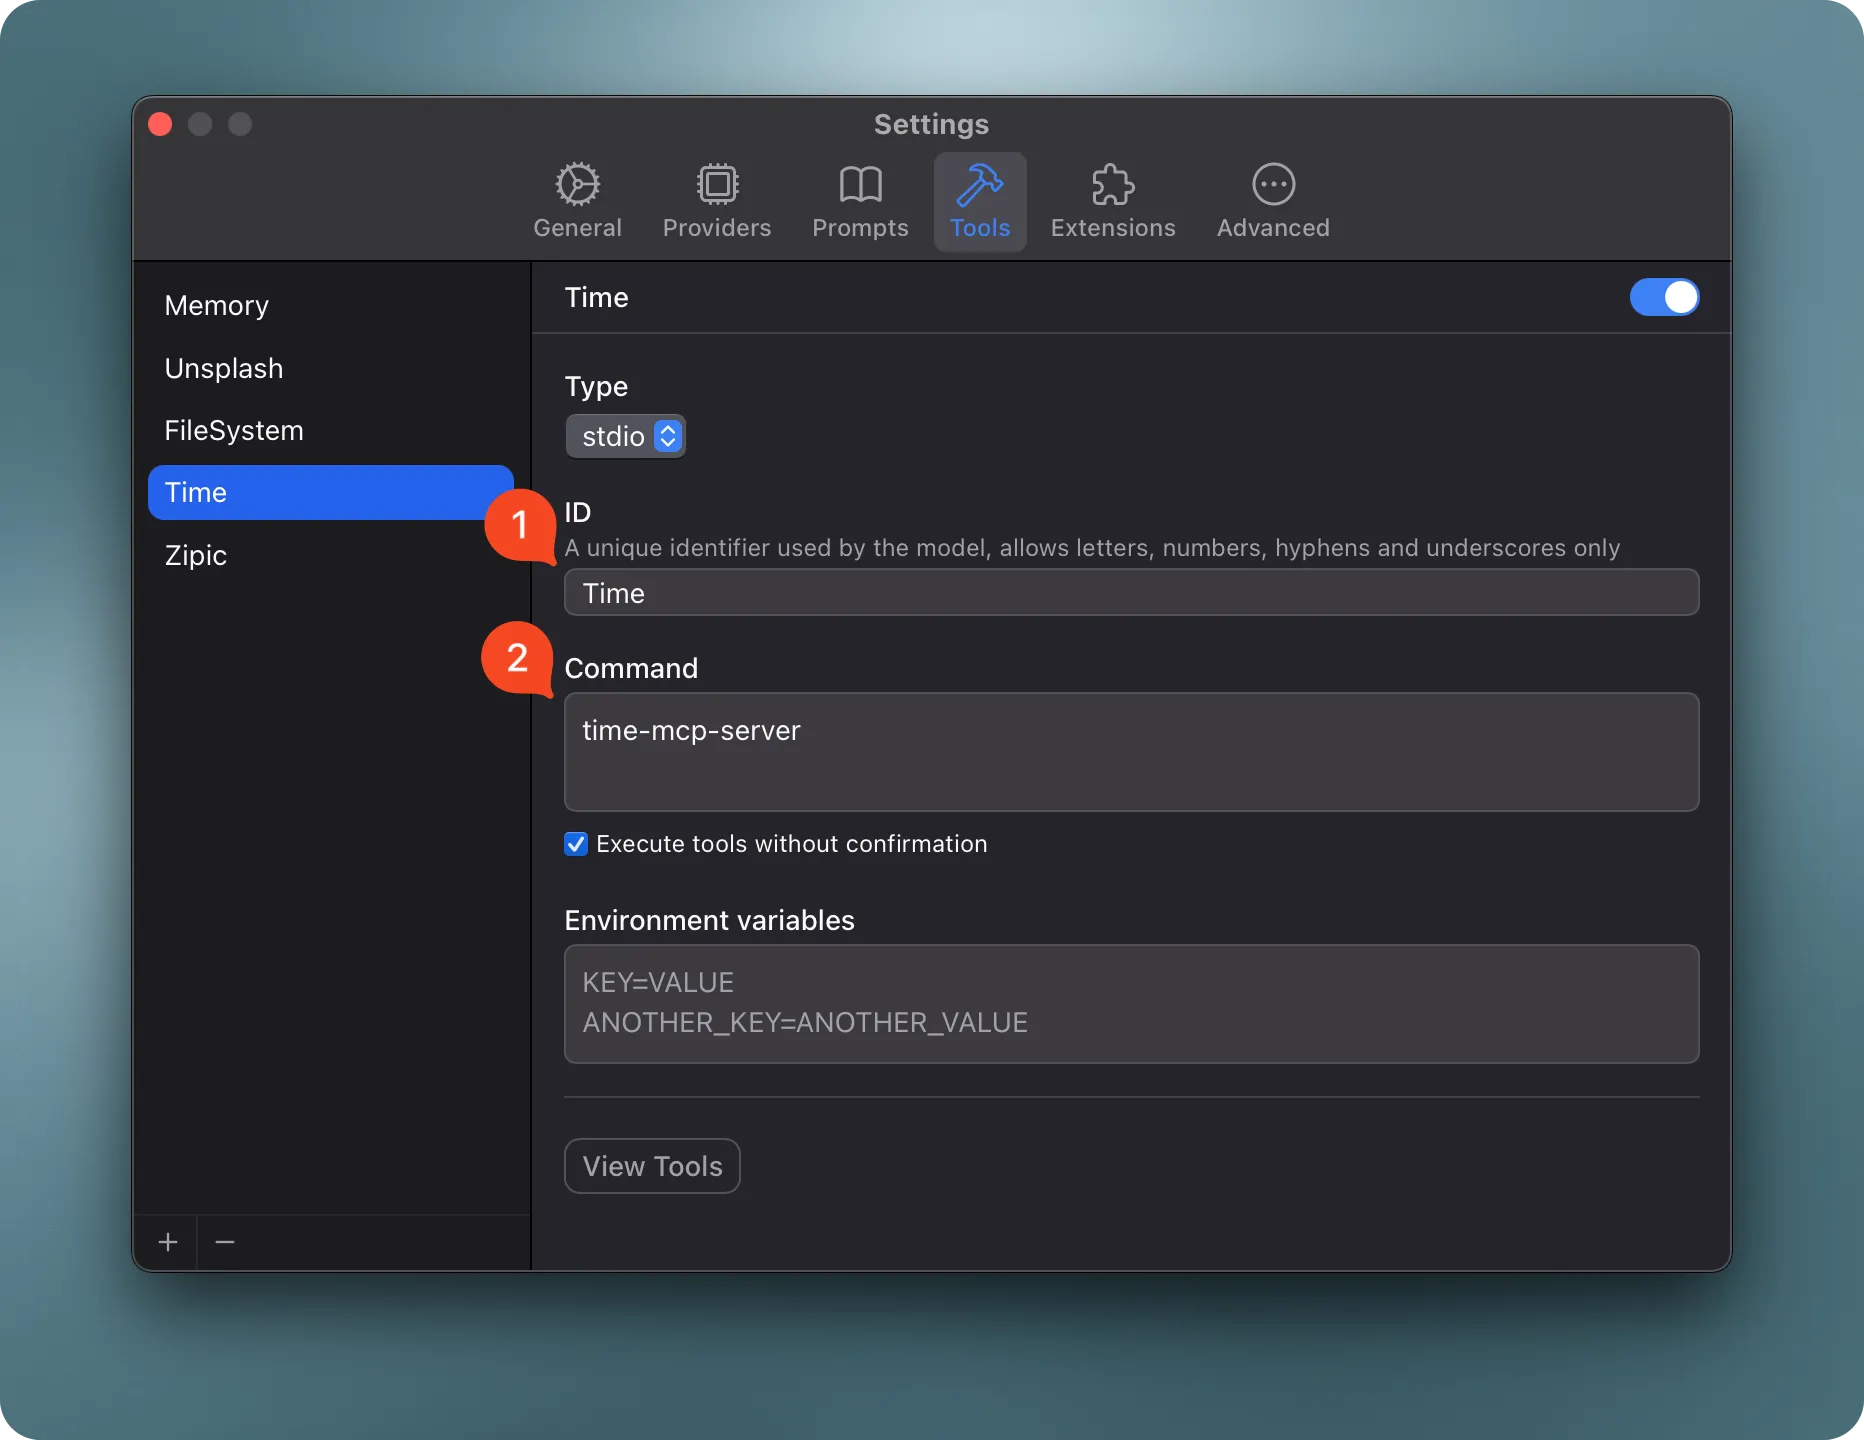Click the minus icon to remove a tool
1864x1440 pixels.
[x=224, y=1242]
